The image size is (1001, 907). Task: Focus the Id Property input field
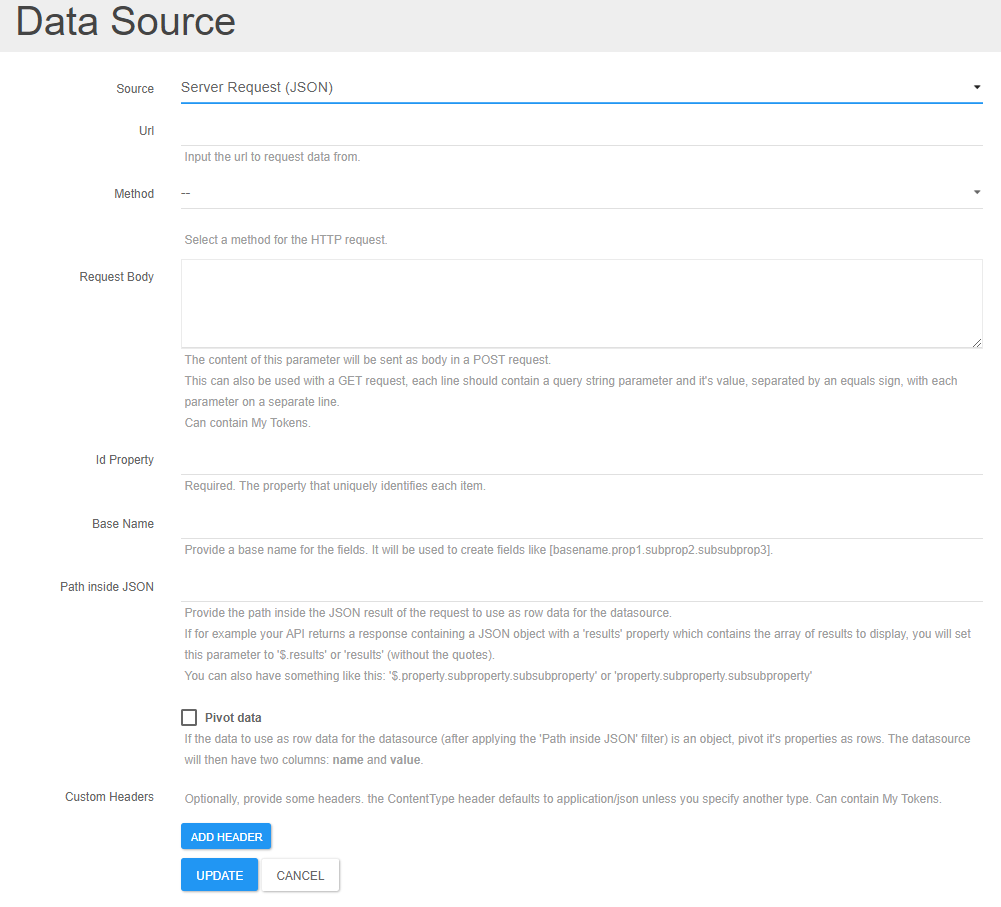[581, 460]
